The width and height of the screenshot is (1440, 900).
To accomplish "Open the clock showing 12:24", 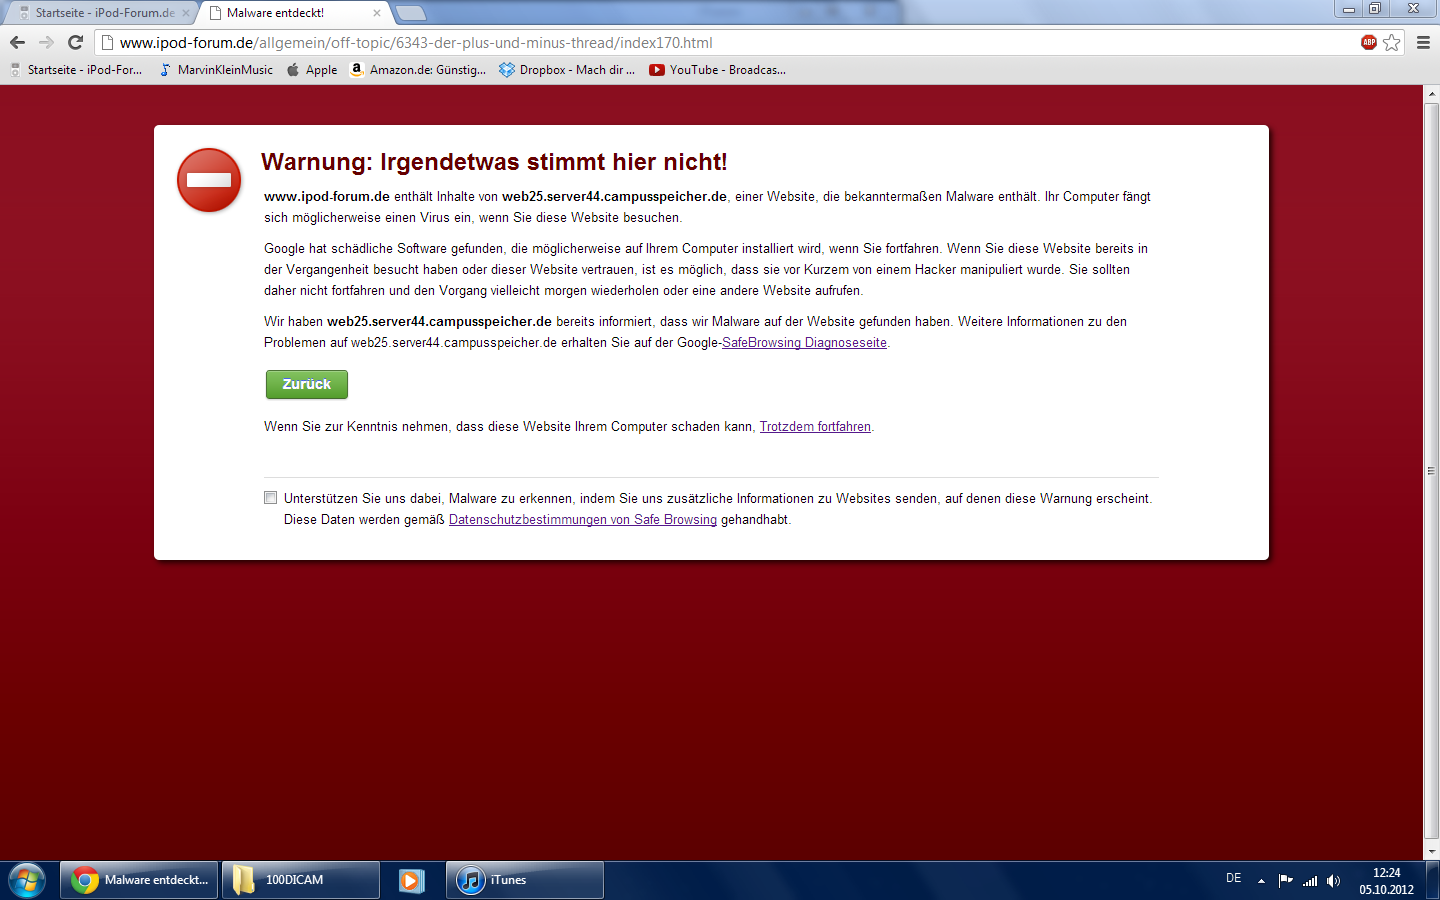I will click(1386, 881).
